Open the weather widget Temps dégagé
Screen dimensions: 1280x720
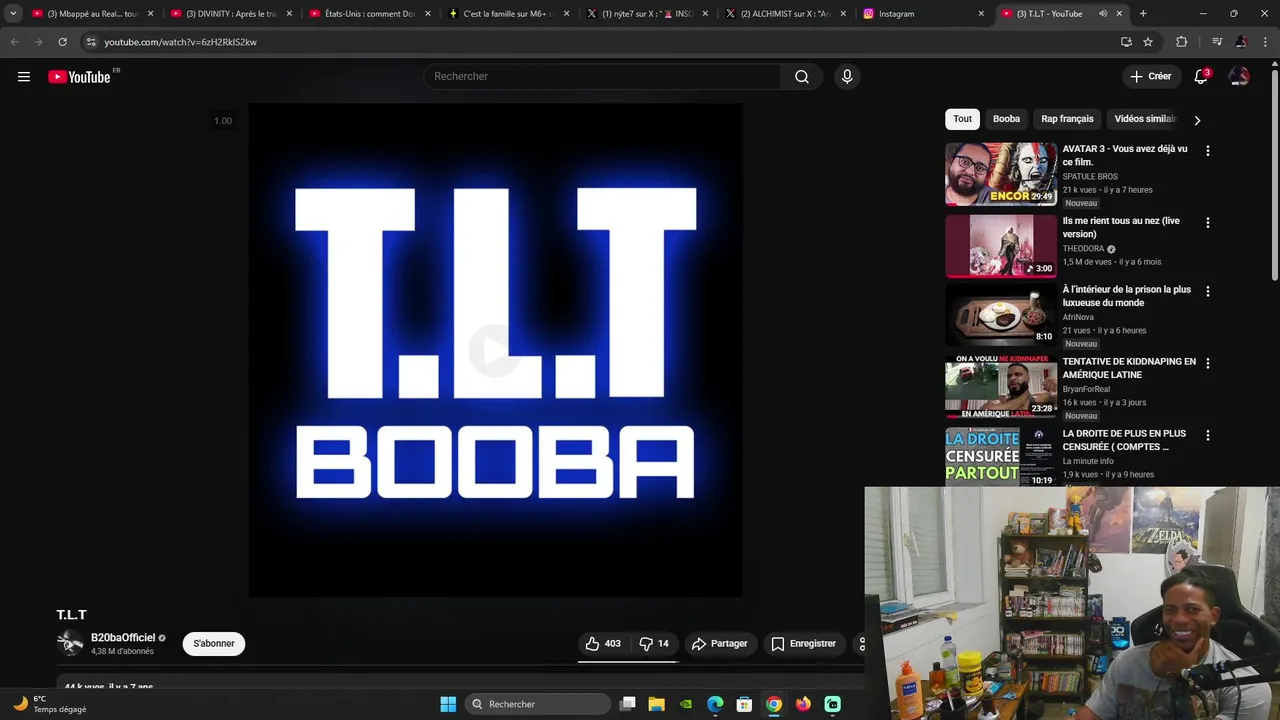click(50, 704)
